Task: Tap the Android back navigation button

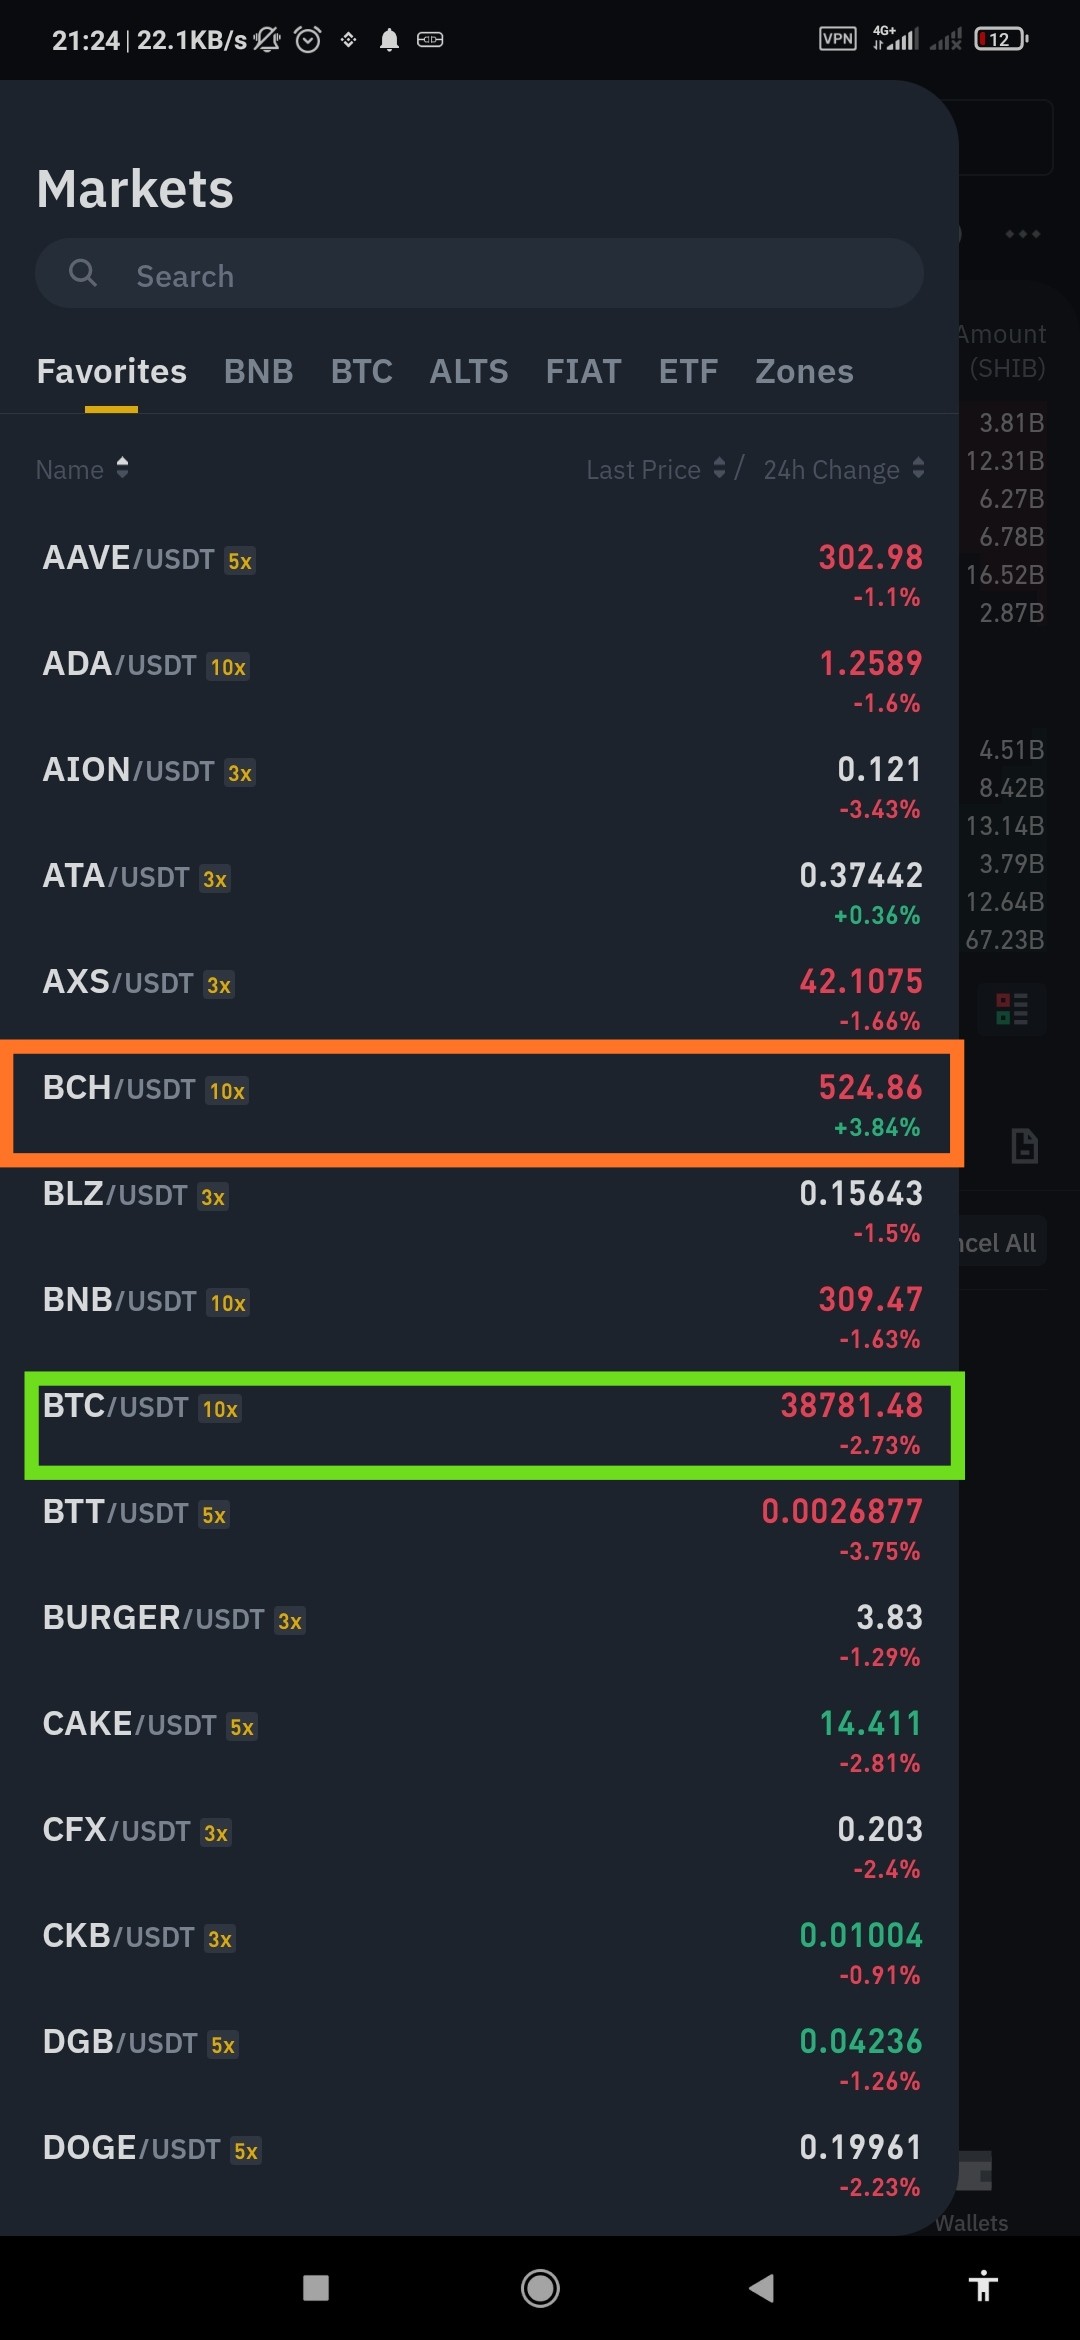Action: pyautogui.click(x=761, y=2287)
